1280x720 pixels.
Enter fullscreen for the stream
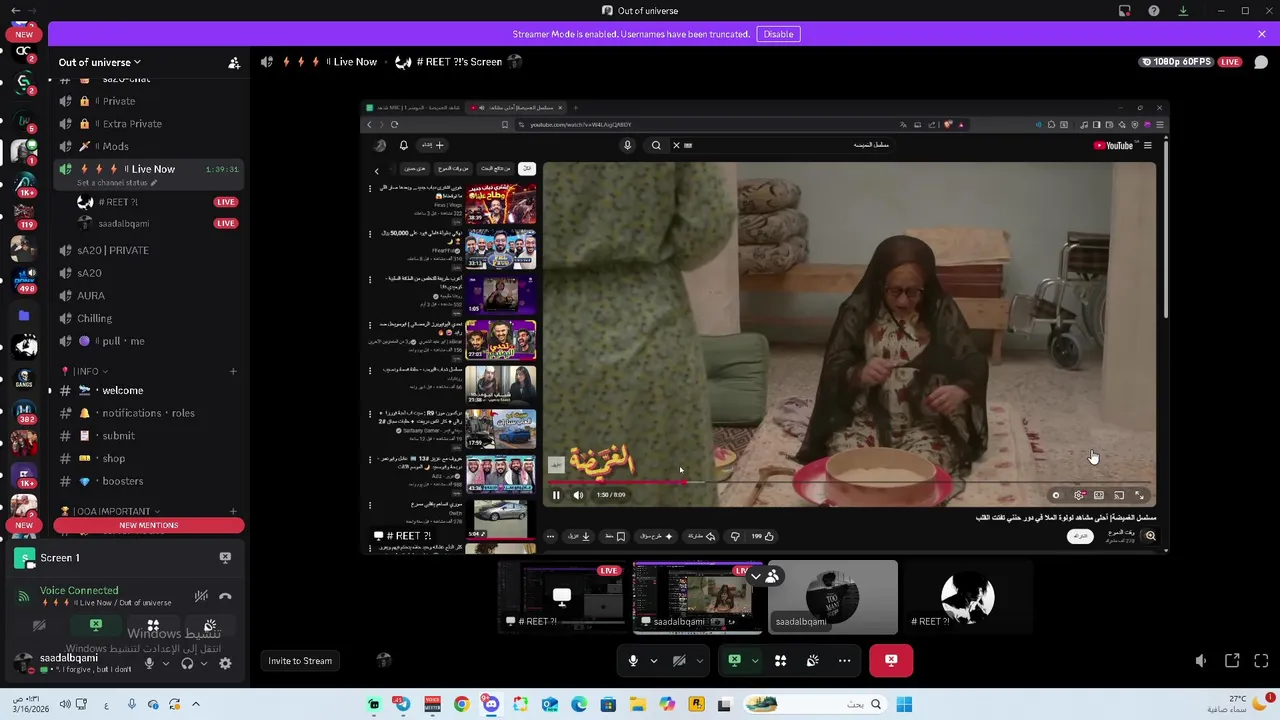pos(1261,661)
